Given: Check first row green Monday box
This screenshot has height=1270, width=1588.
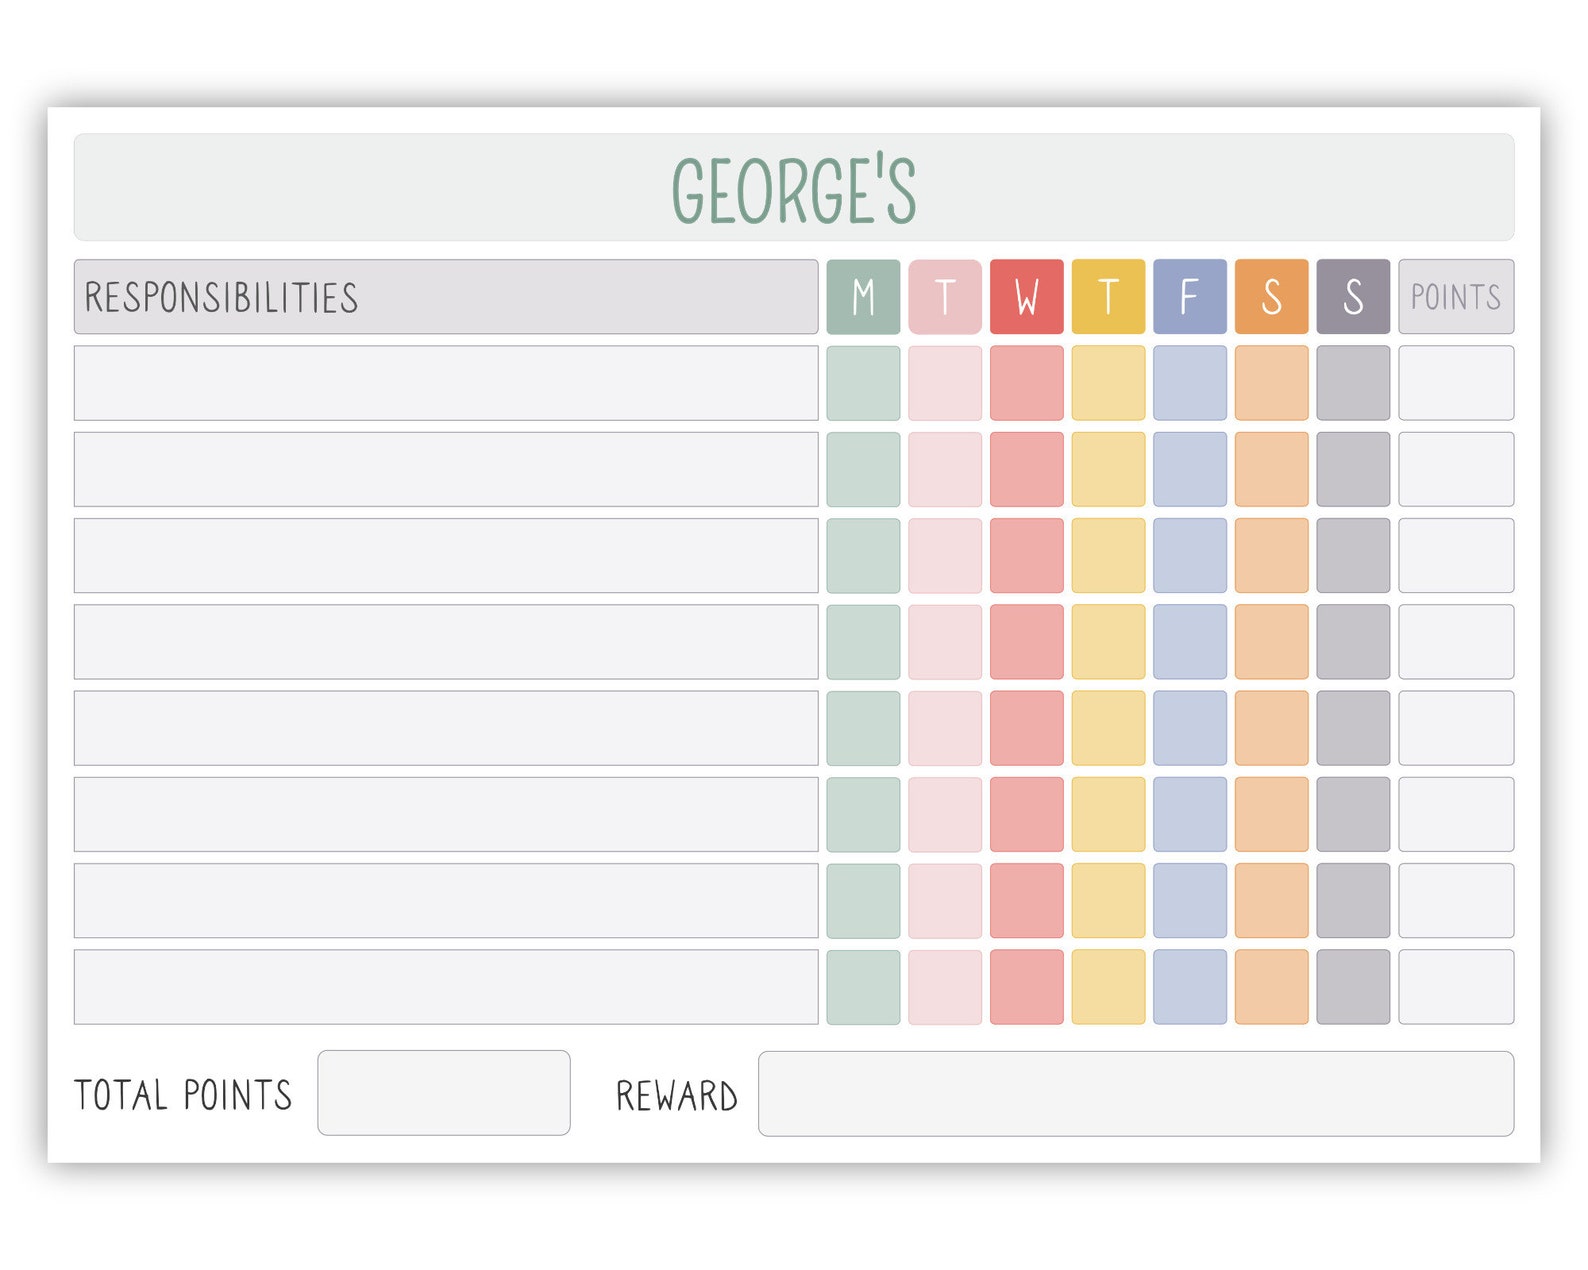Looking at the screenshot, I should (863, 383).
